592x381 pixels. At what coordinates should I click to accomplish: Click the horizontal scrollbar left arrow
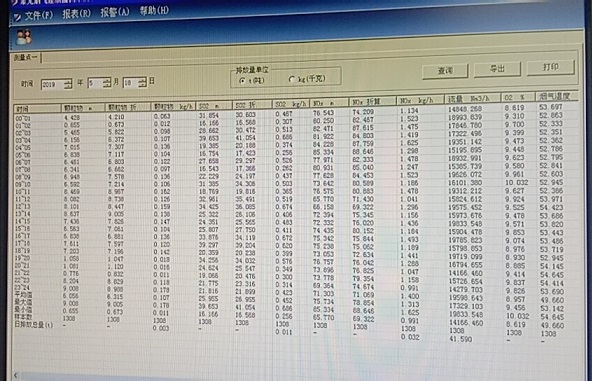(x=15, y=375)
